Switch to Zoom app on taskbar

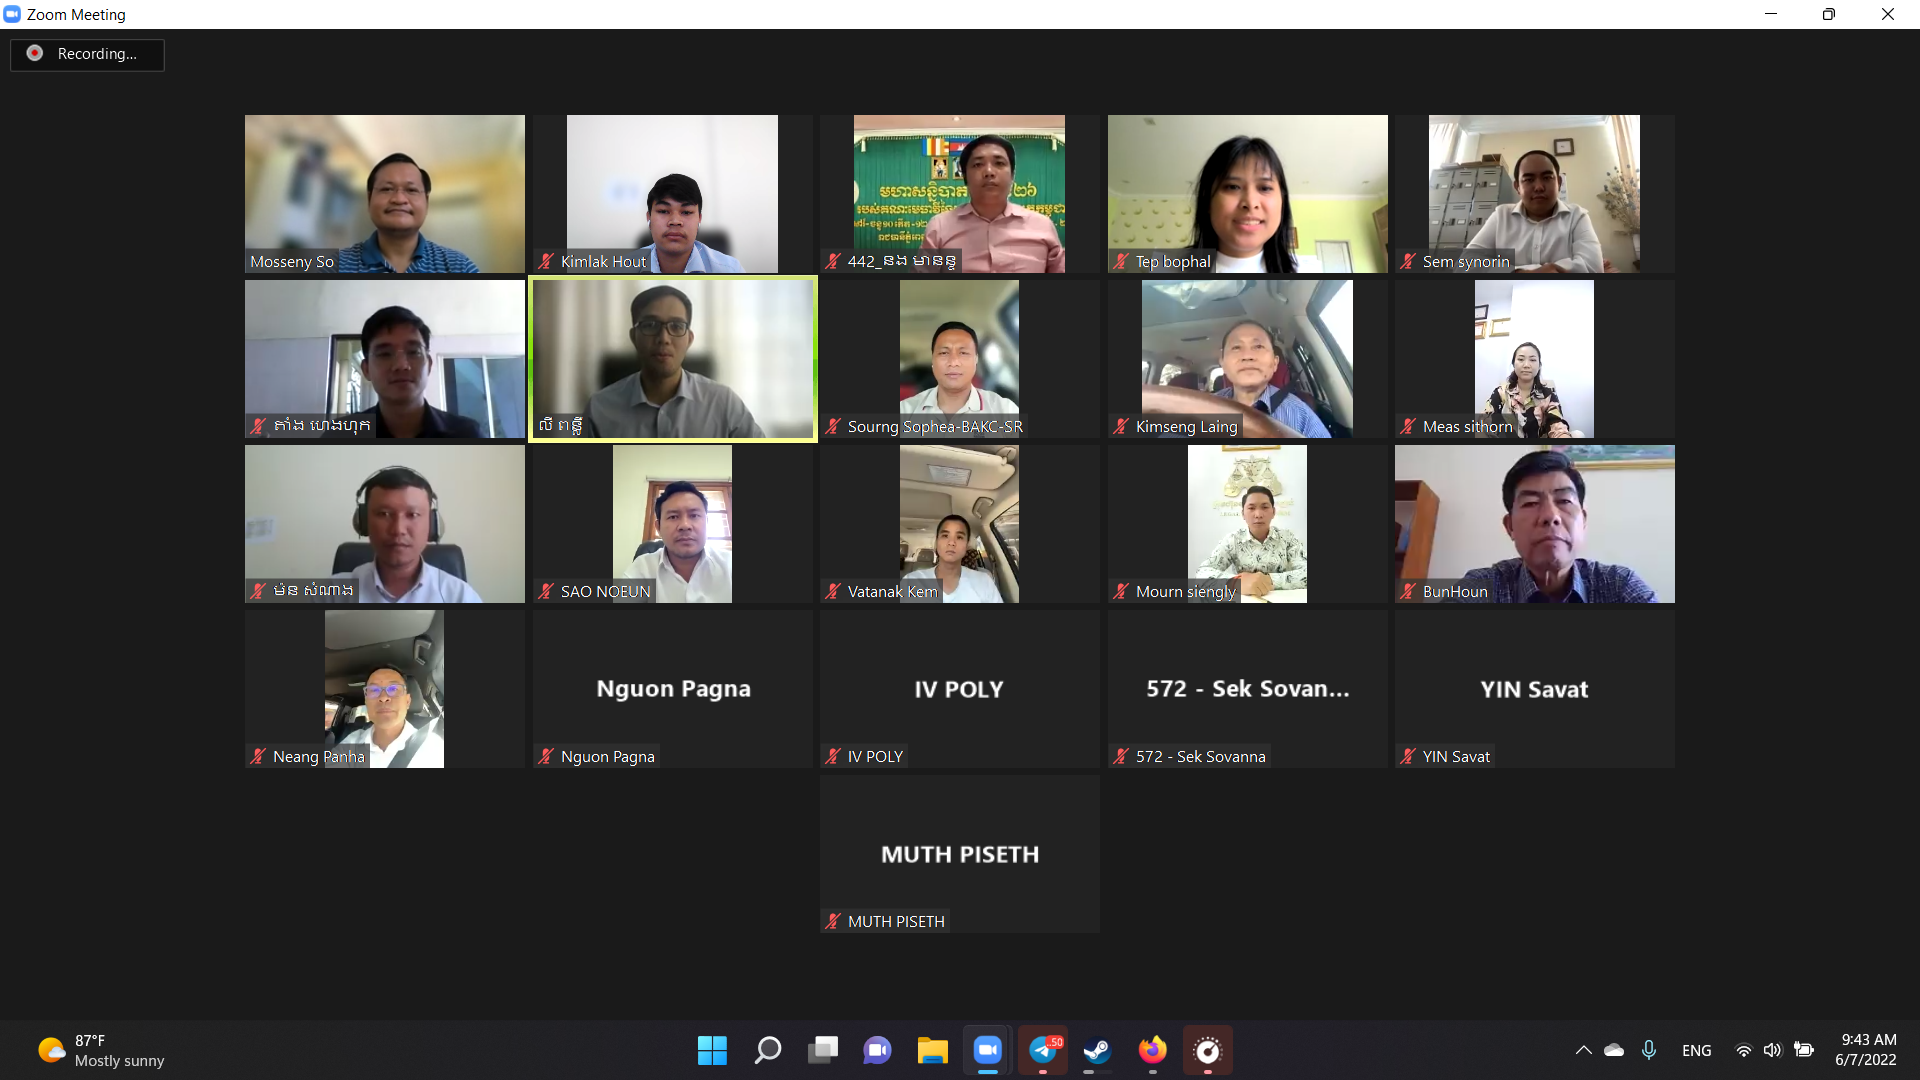[987, 1050]
